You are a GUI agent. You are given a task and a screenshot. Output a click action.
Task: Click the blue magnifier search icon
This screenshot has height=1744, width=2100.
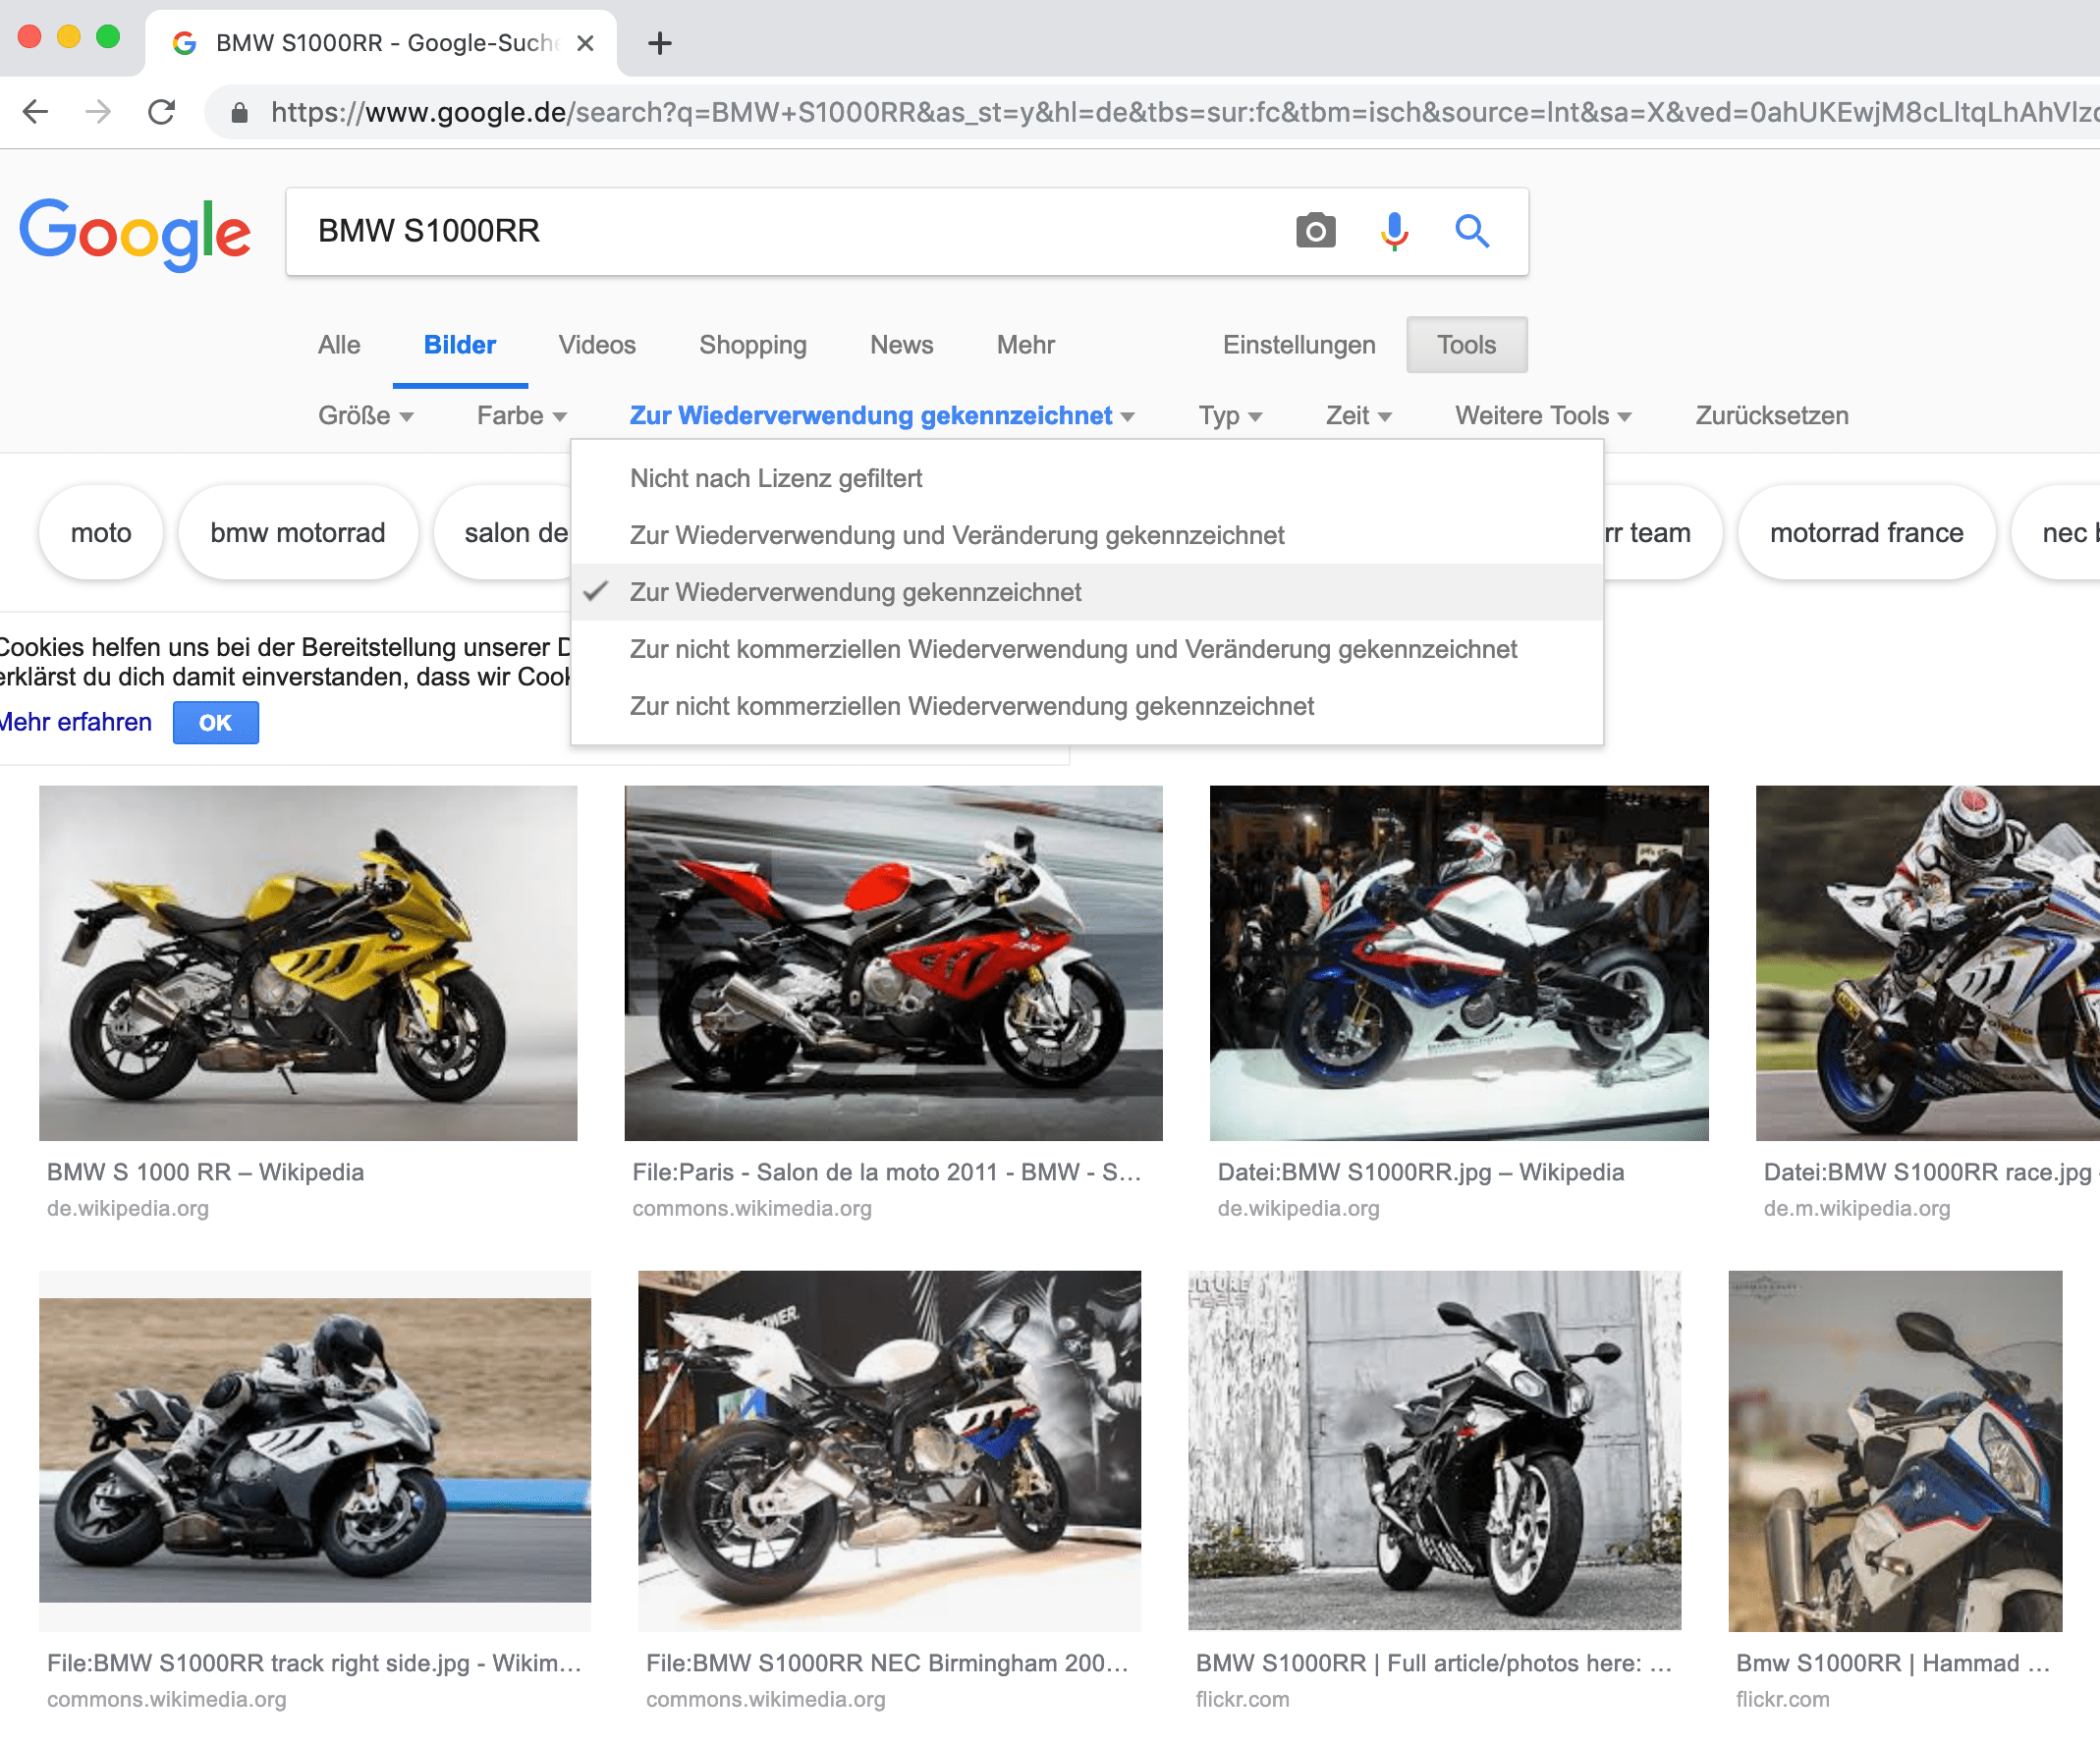click(1472, 231)
